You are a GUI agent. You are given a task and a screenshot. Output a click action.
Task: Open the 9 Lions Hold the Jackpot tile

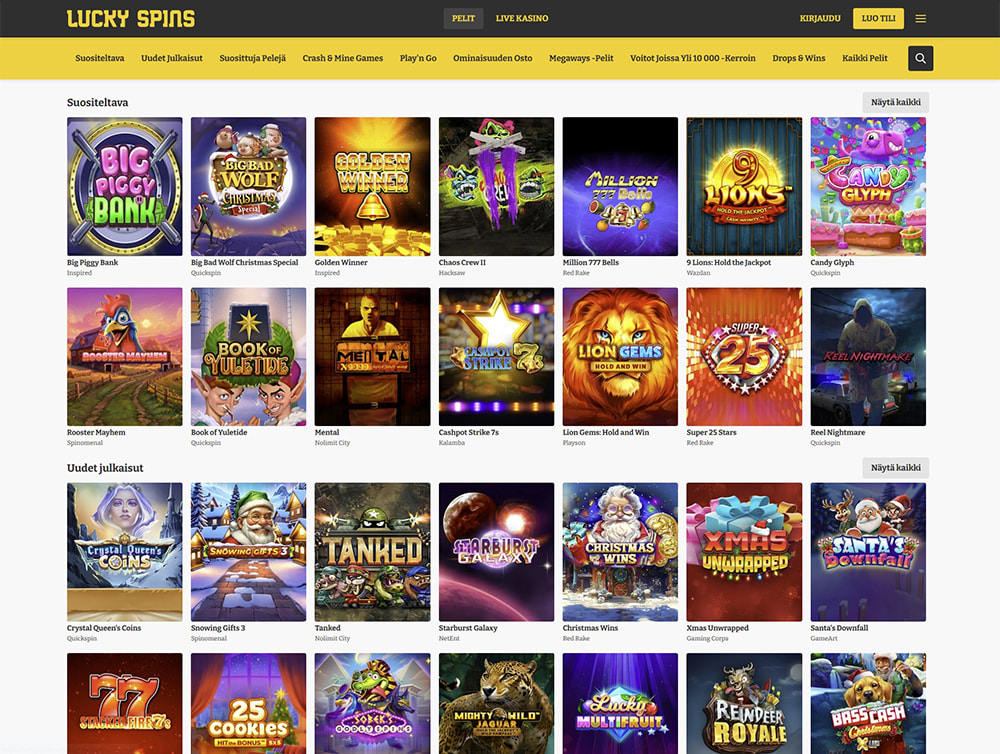point(744,186)
